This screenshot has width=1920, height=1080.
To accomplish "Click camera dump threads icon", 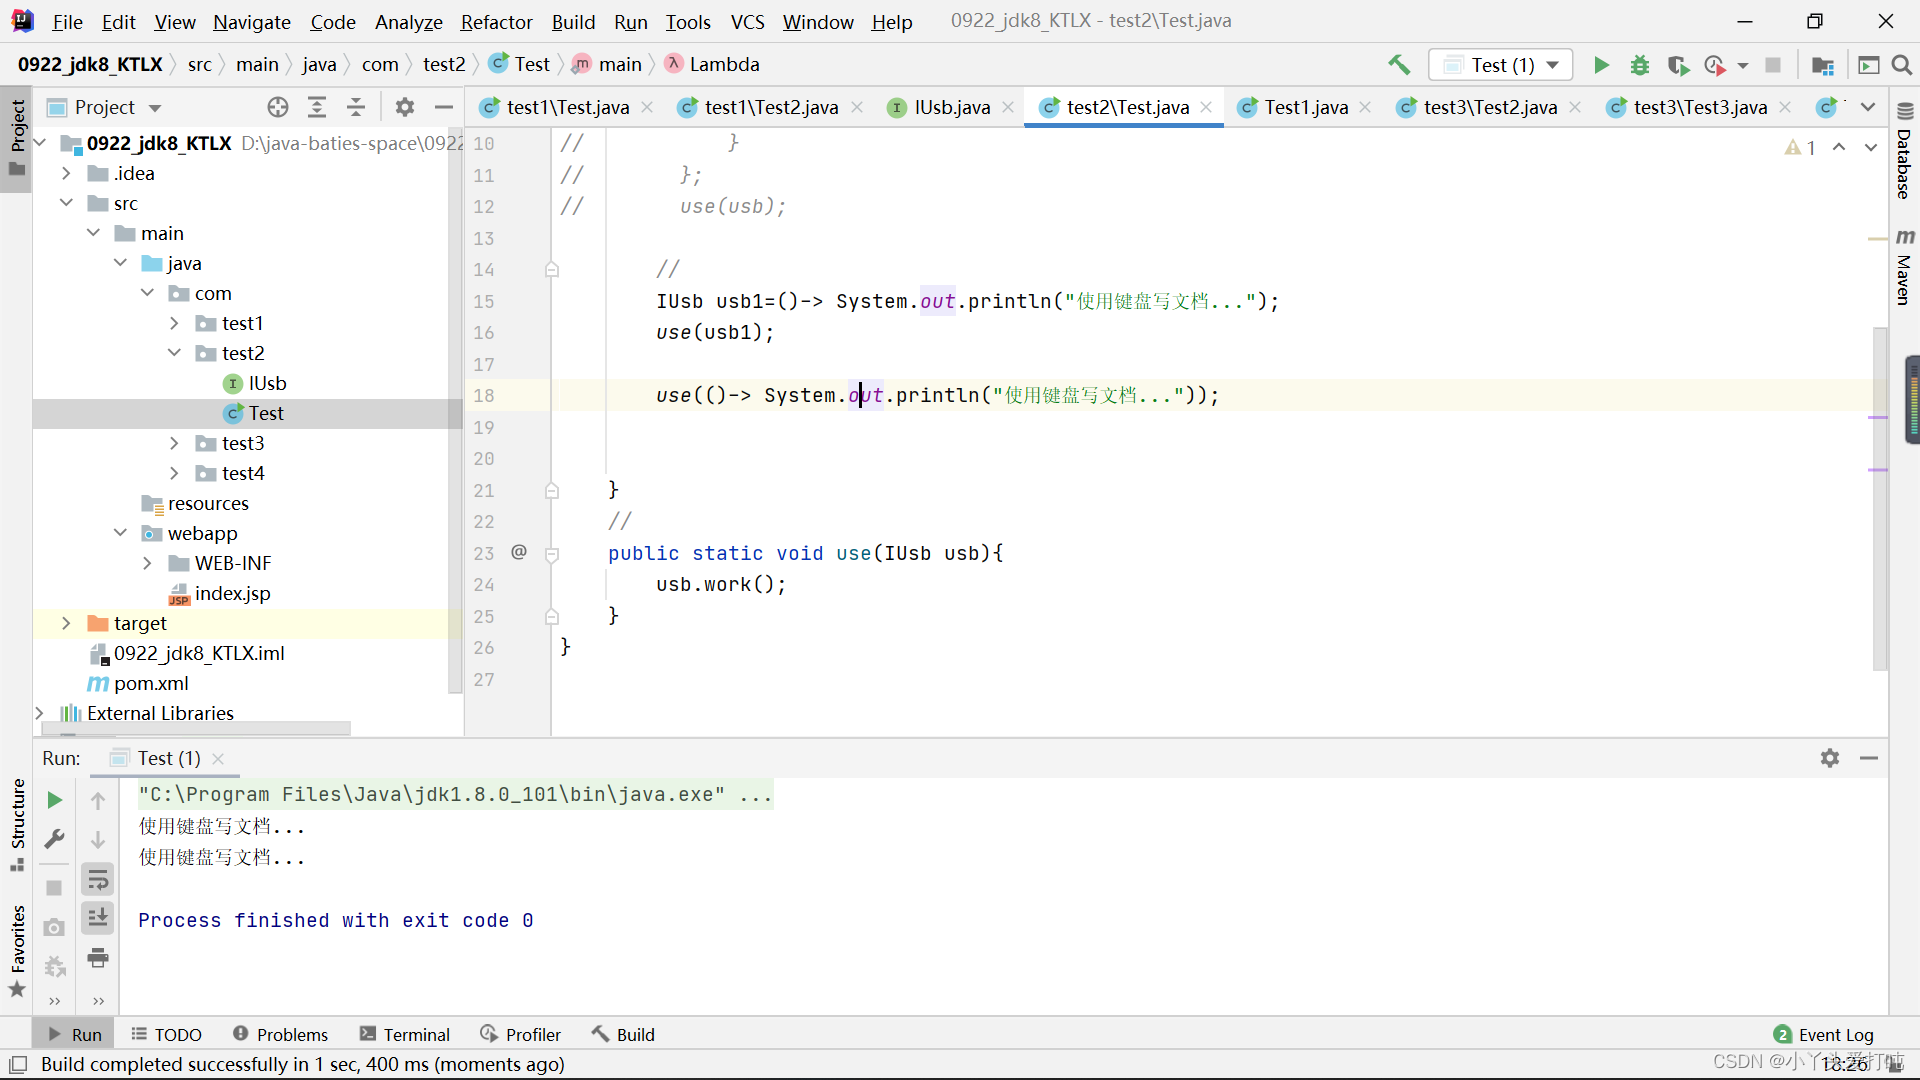I will pyautogui.click(x=55, y=927).
